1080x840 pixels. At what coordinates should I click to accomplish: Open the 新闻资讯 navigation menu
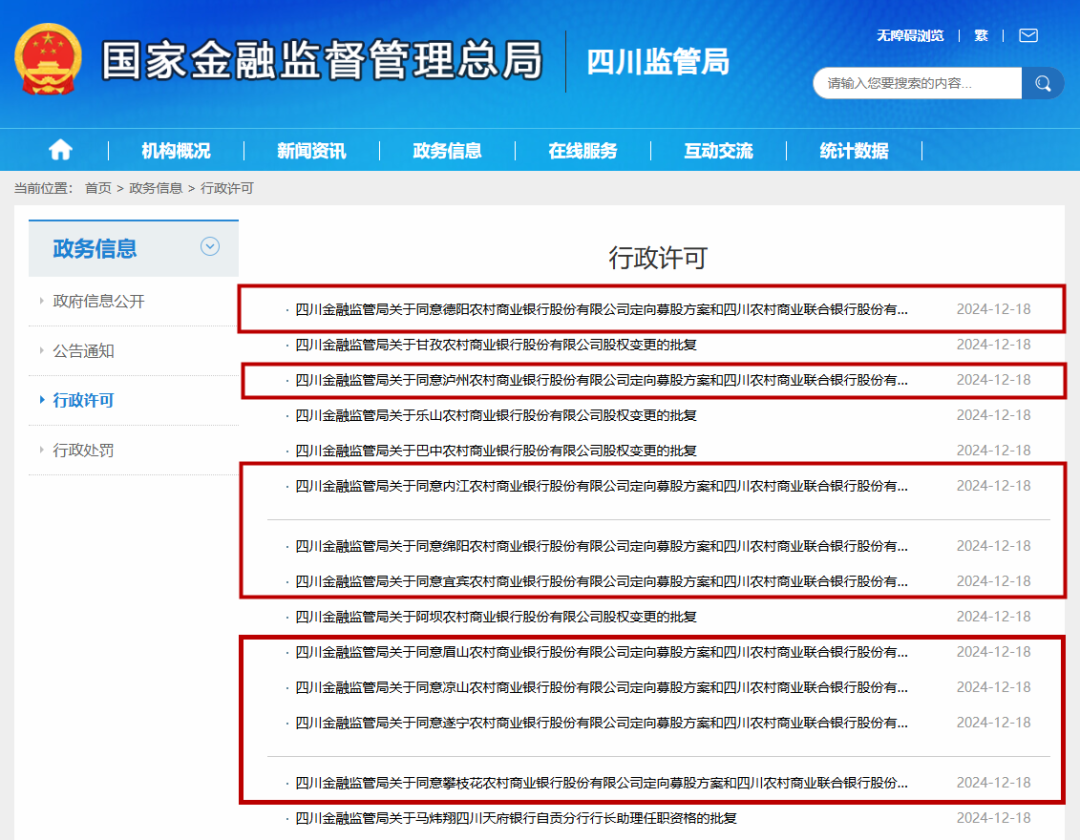click(311, 150)
